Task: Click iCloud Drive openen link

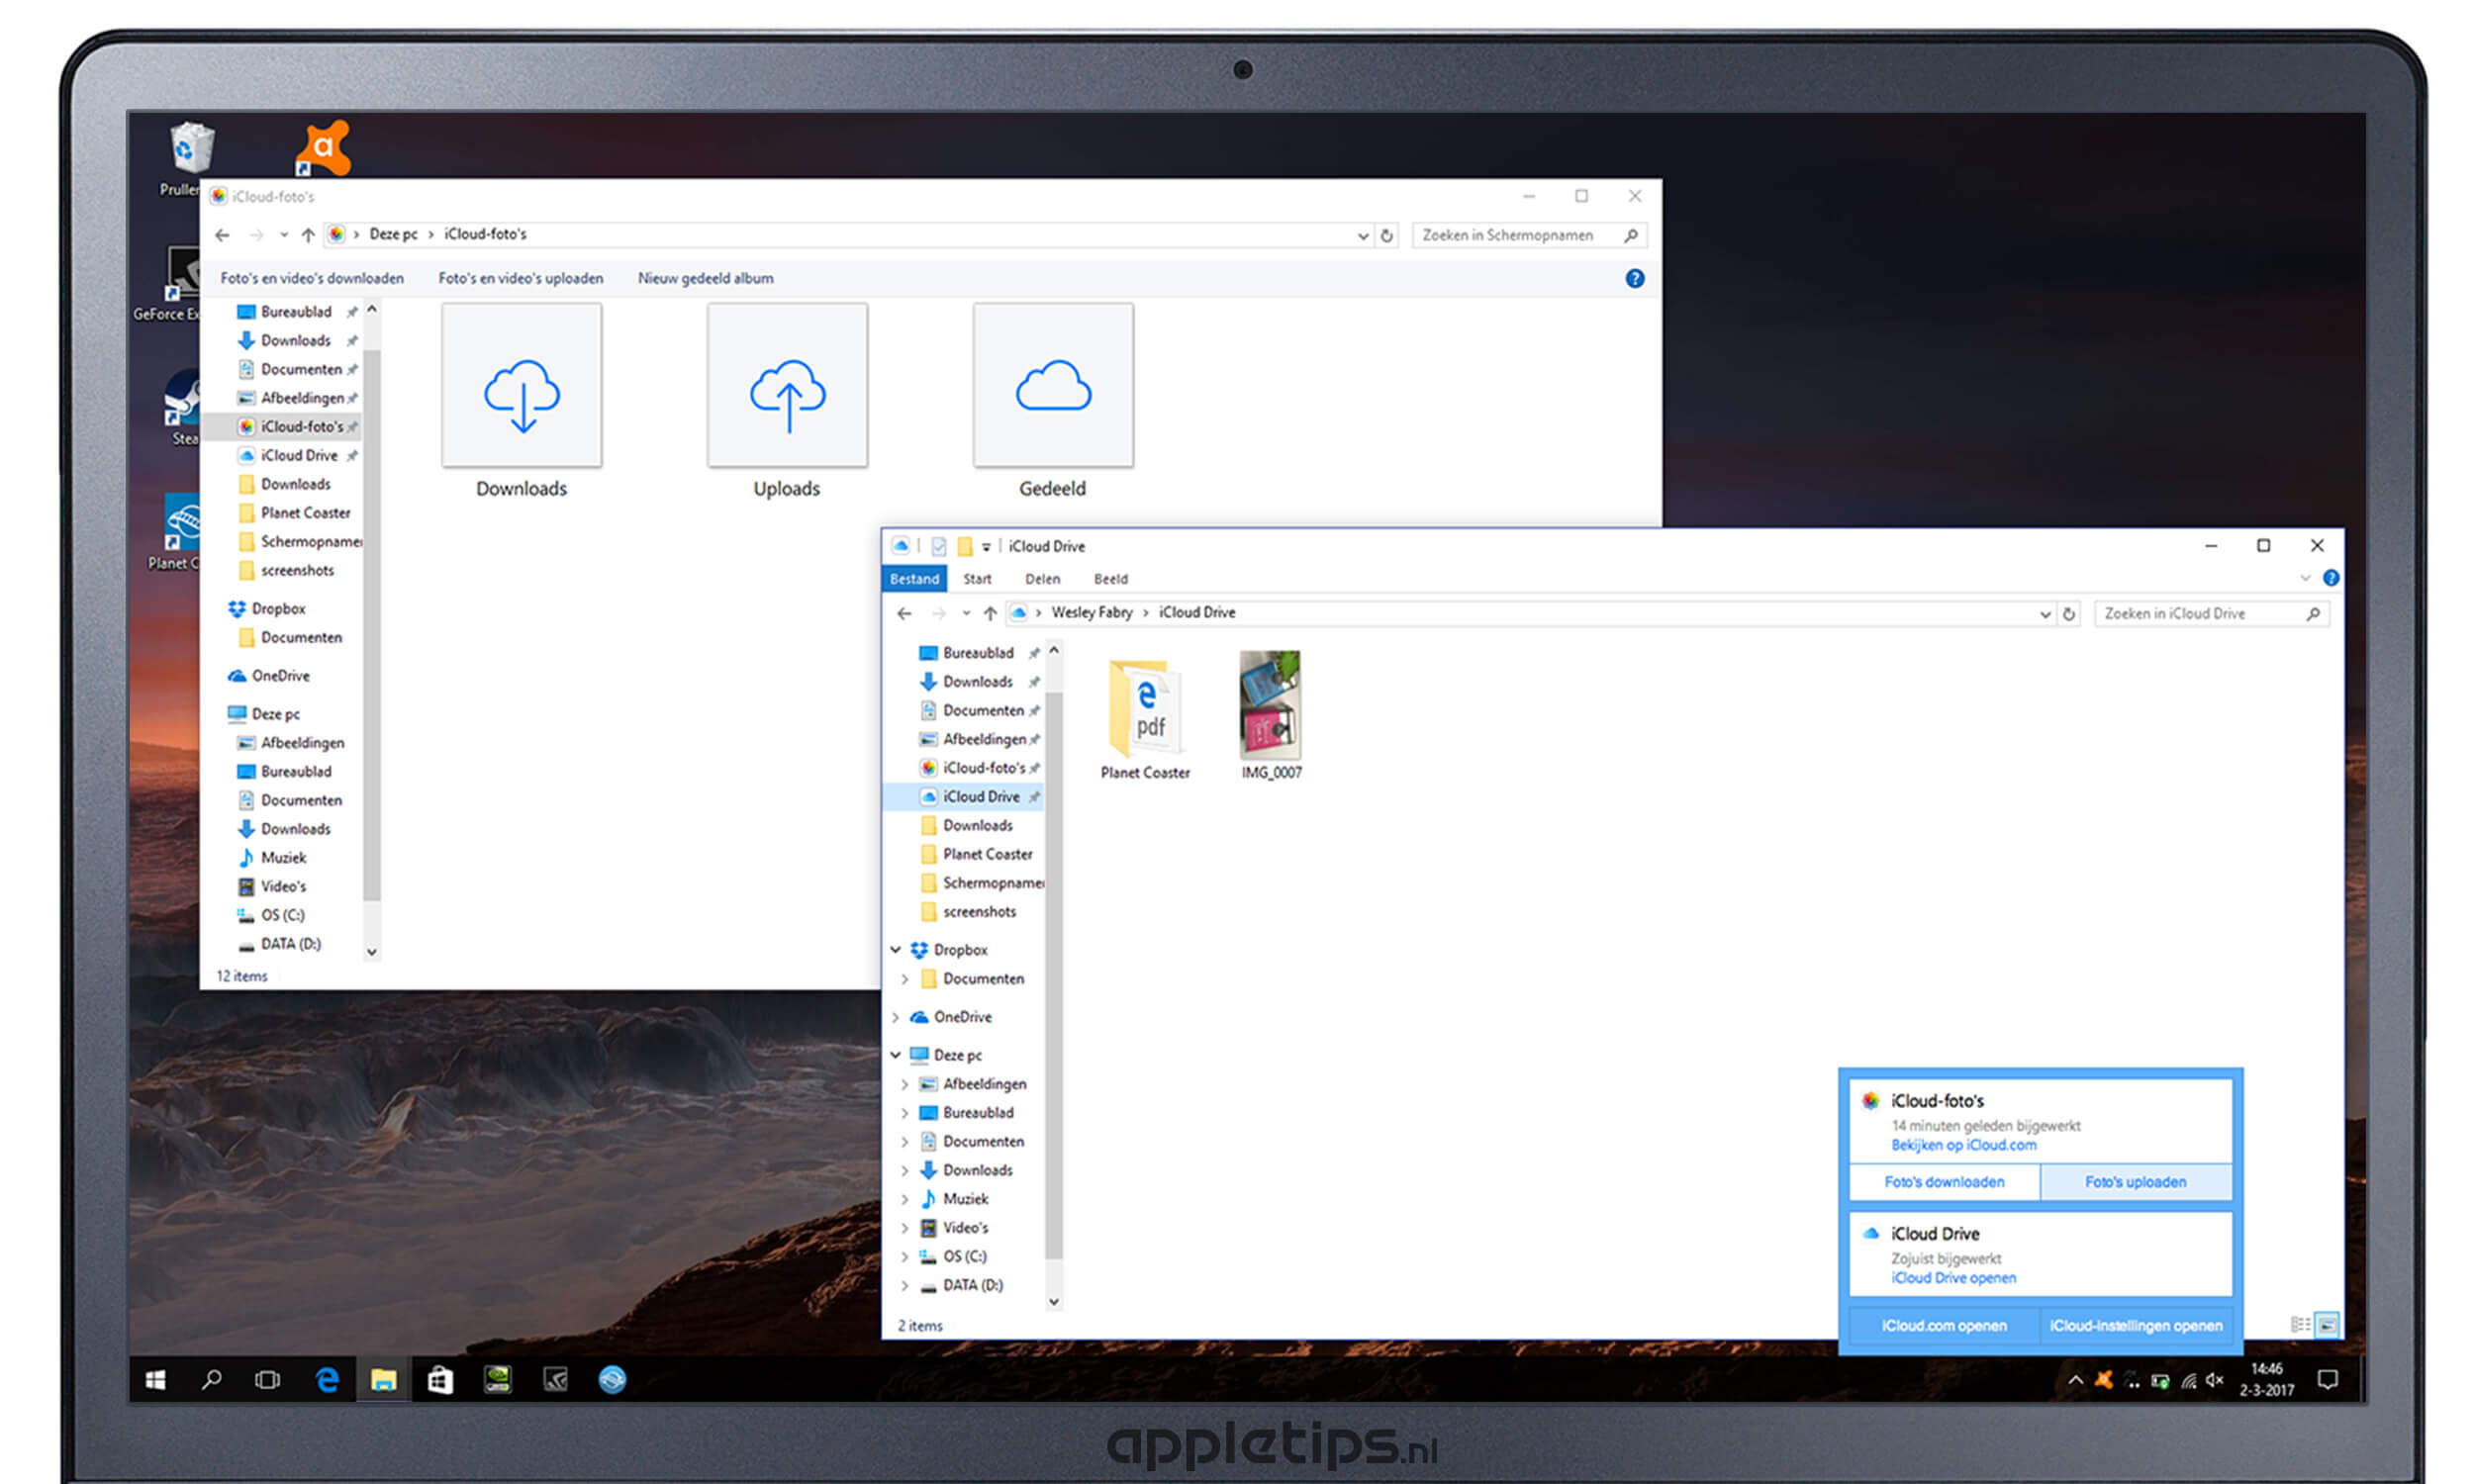Action: [x=1953, y=1278]
